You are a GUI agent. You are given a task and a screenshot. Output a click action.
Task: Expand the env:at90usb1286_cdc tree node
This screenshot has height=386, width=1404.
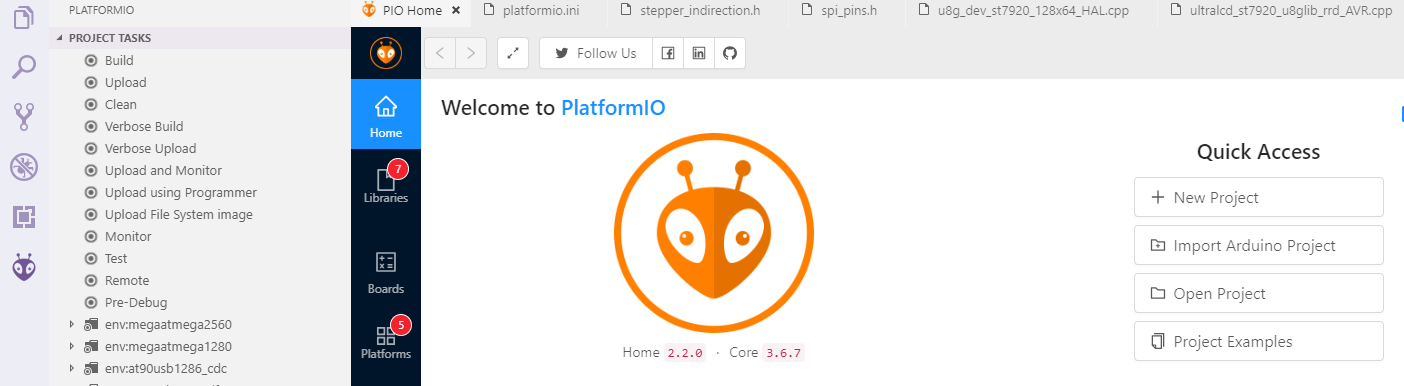(71, 369)
